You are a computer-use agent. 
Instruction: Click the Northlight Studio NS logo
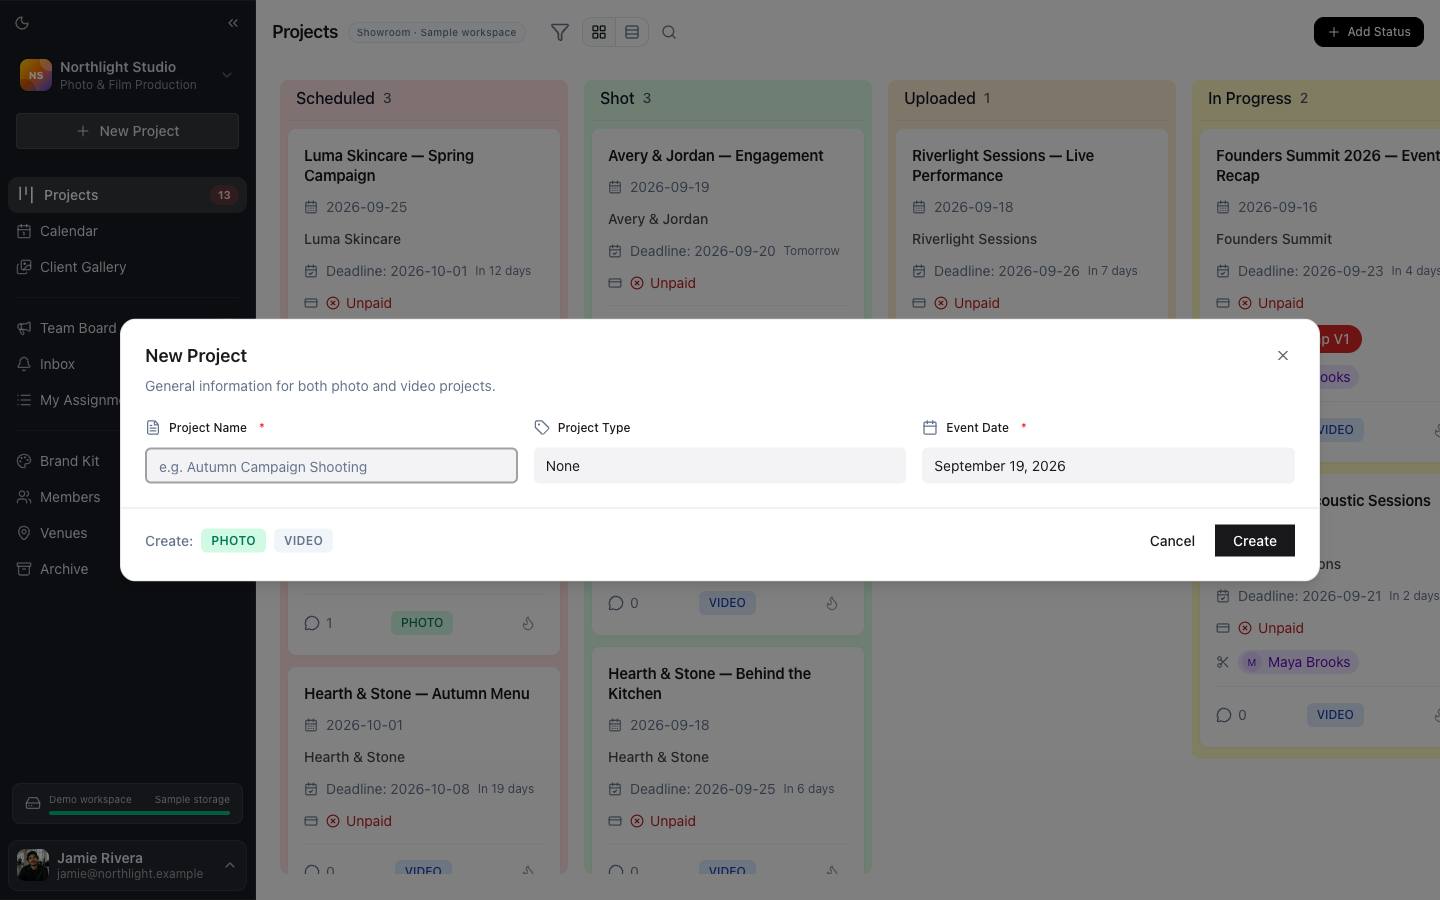[x=36, y=75]
